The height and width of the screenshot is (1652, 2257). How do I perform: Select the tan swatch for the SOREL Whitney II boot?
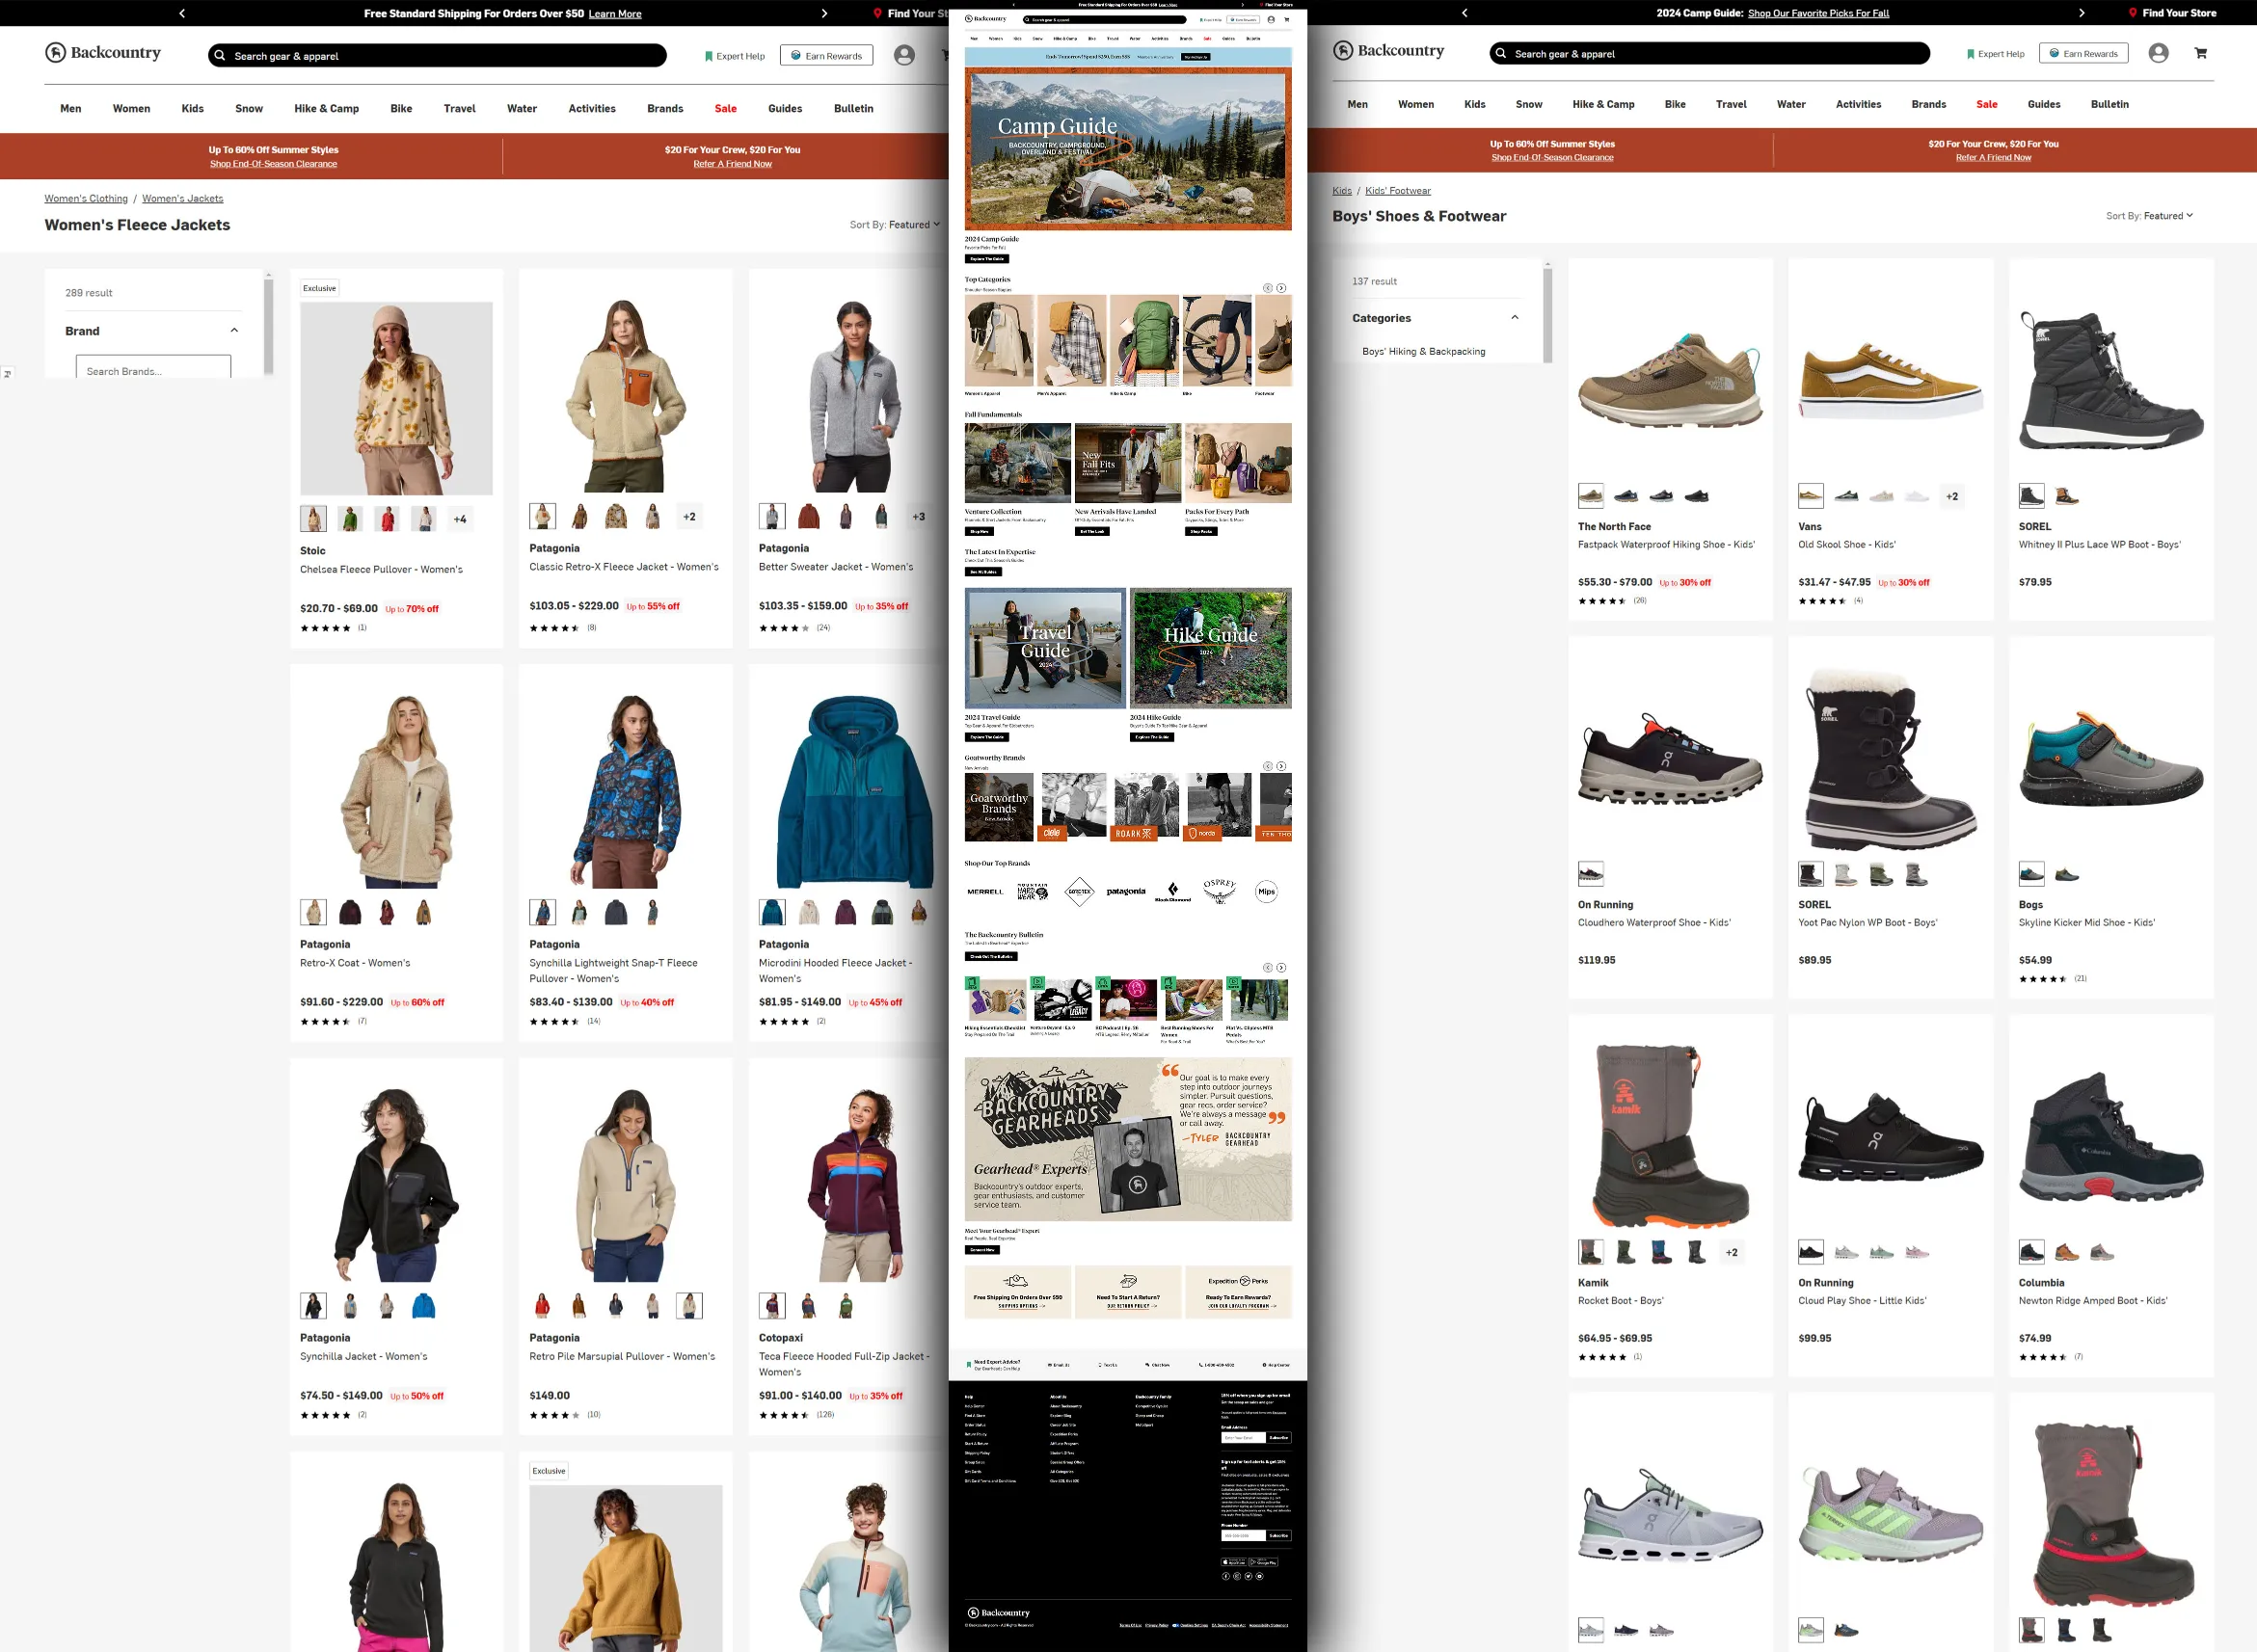tap(2067, 496)
